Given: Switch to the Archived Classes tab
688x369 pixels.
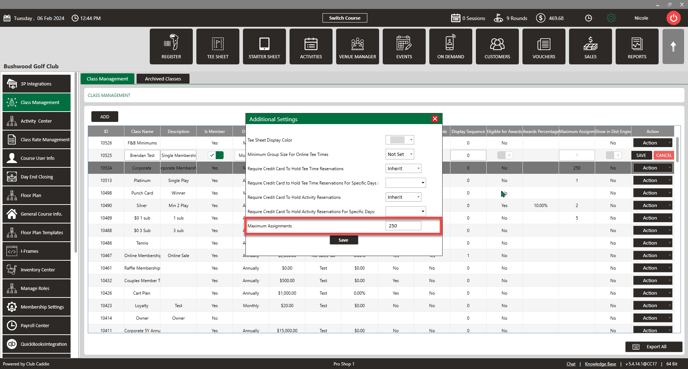Looking at the screenshot, I should point(163,79).
